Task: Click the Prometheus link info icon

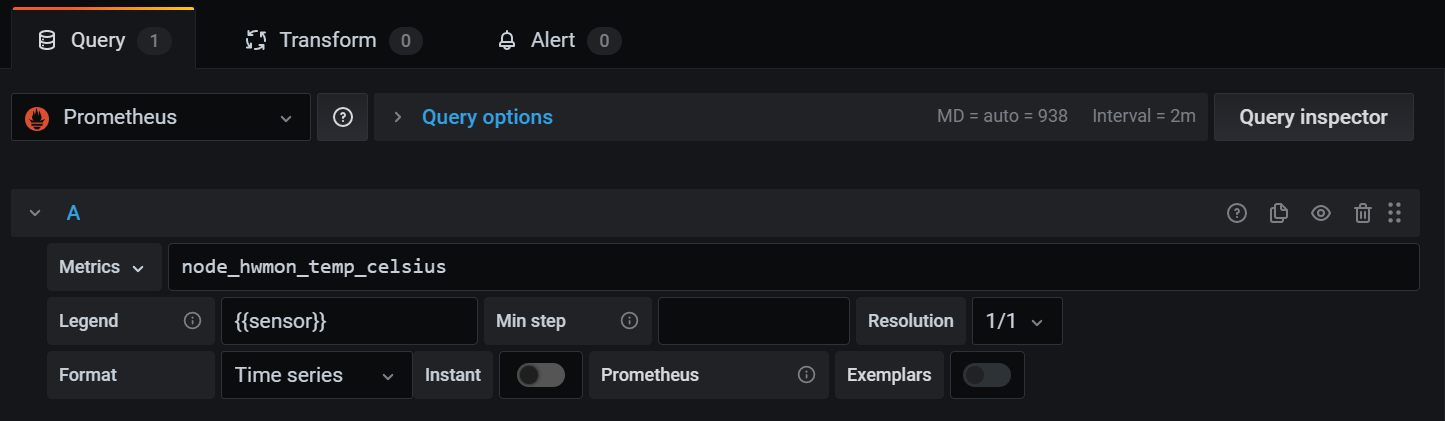Action: click(x=806, y=375)
